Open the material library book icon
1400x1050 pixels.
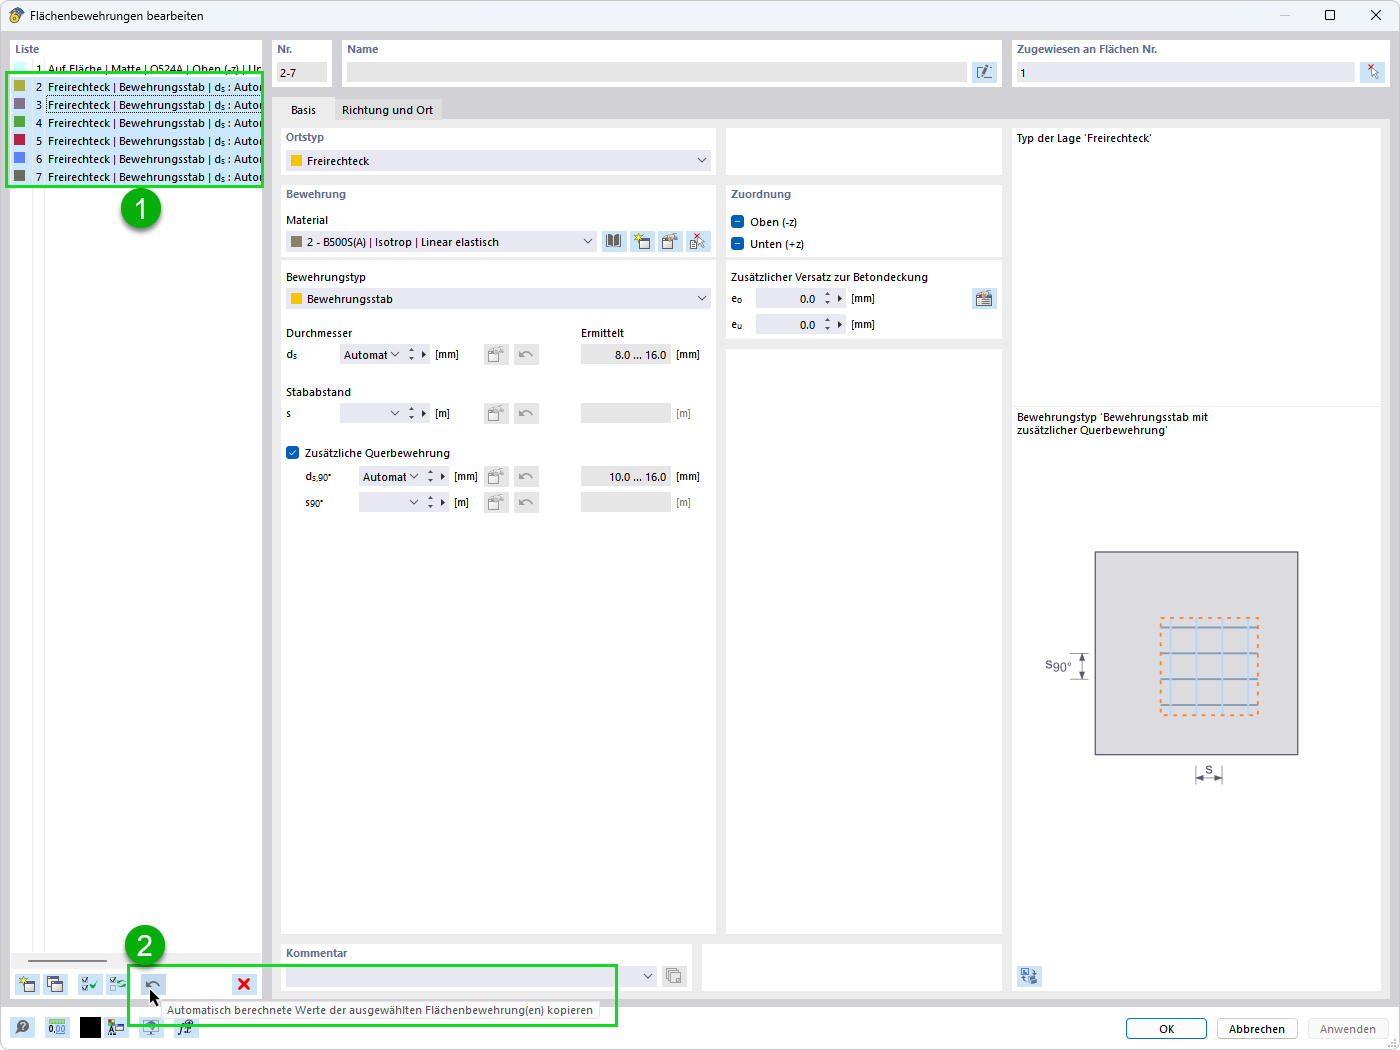613,241
